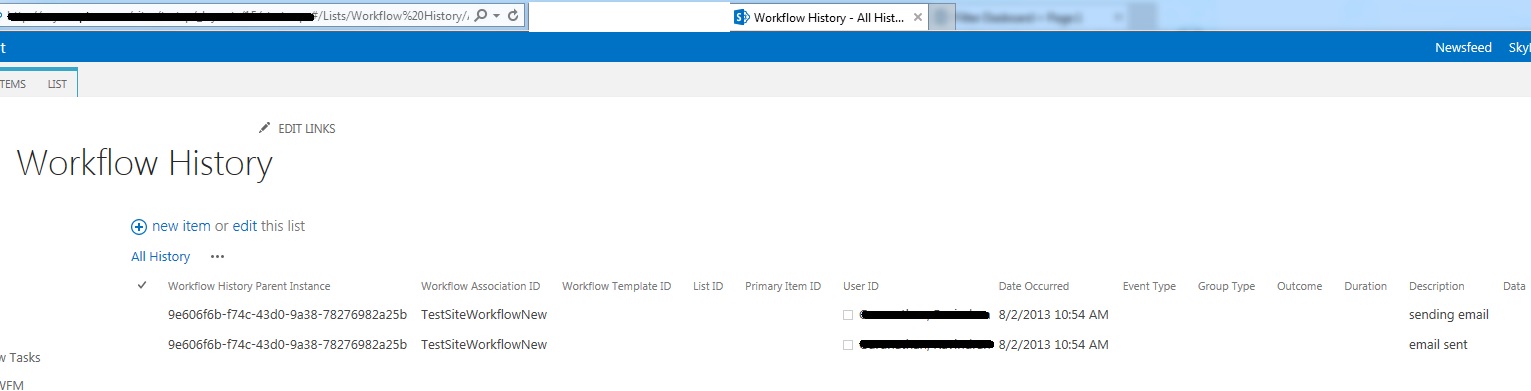Screen dimensions: 1531x391
Task: Click the Group Type column header
Action: (x=1226, y=287)
